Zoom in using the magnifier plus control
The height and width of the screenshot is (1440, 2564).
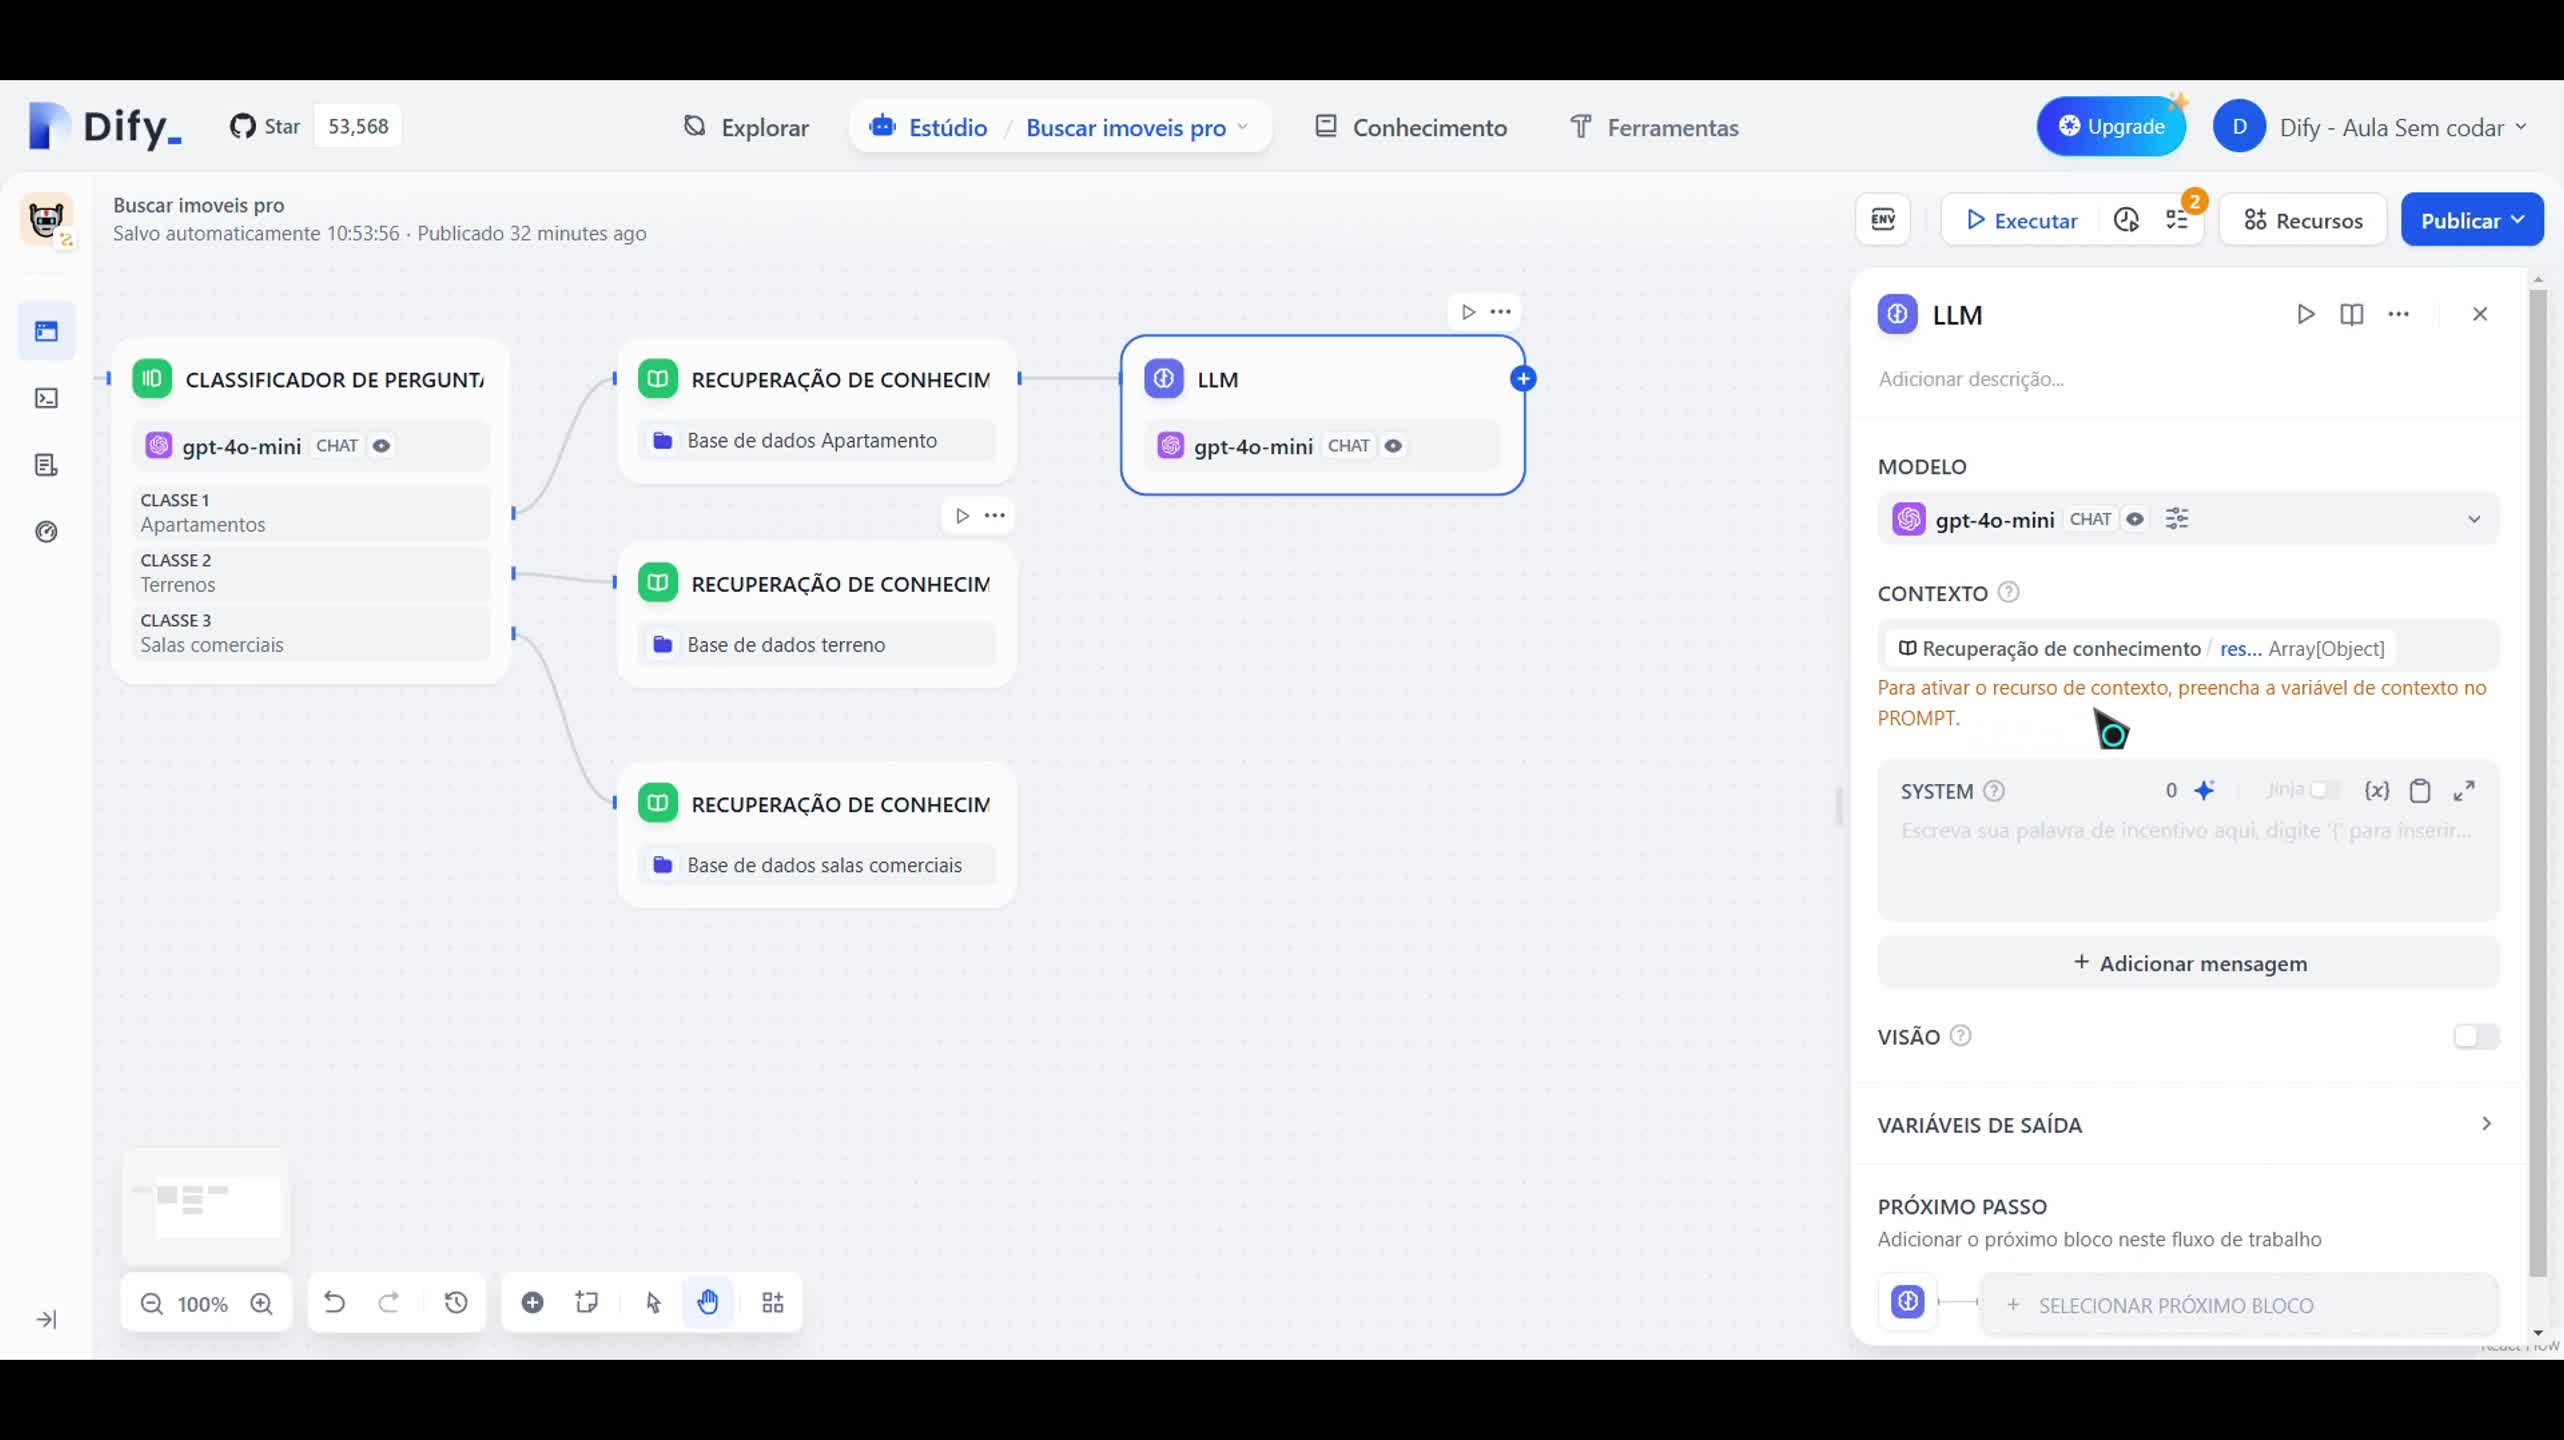coord(262,1303)
